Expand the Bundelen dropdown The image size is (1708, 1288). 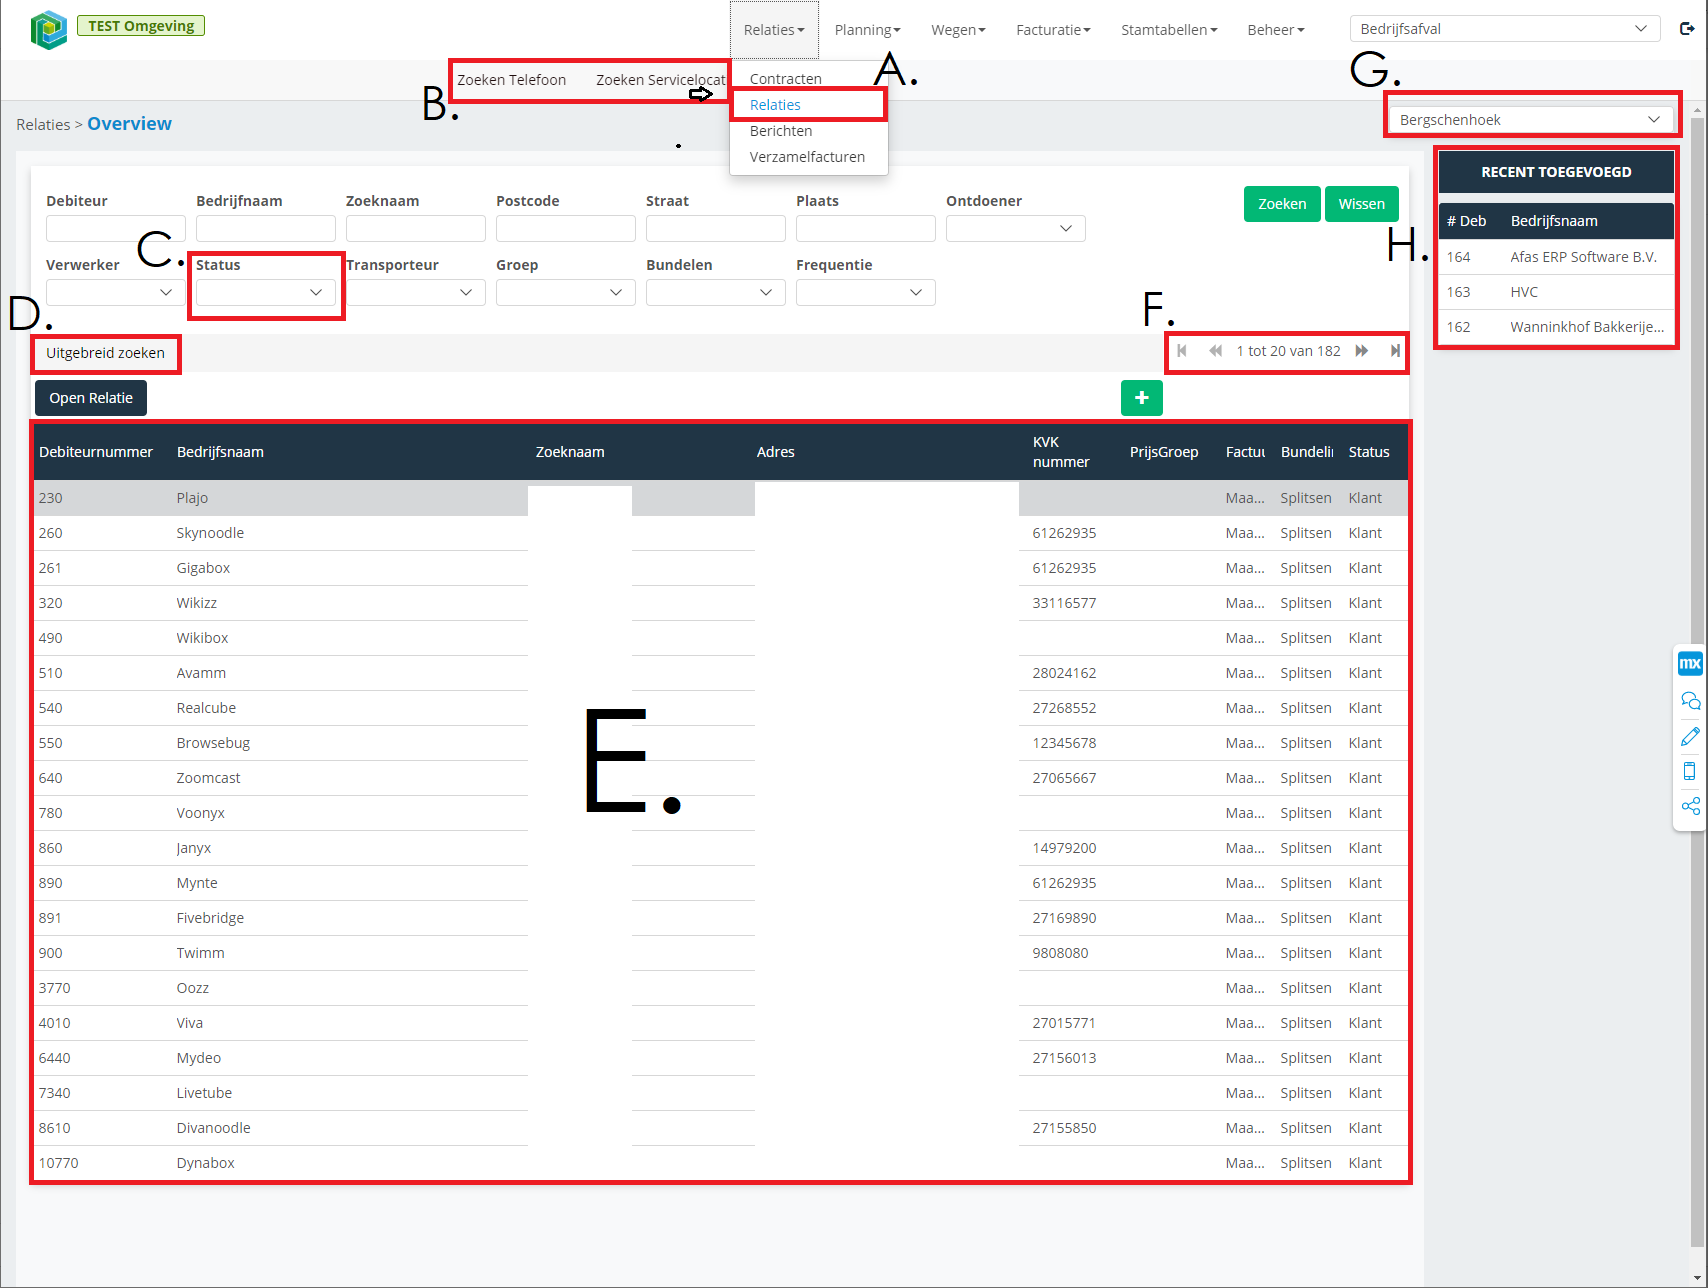tap(715, 293)
